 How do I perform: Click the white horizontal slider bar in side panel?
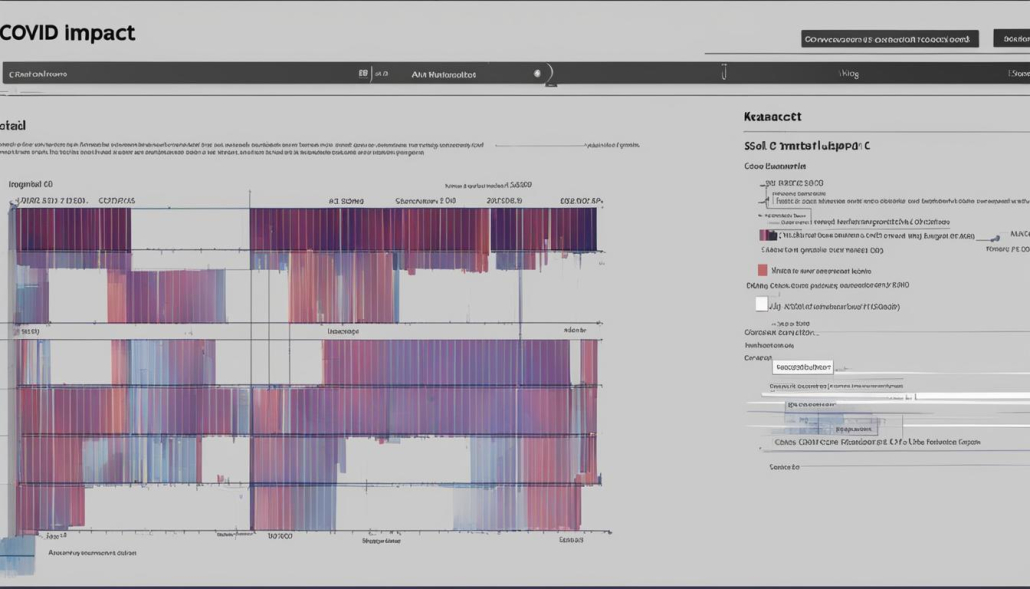pos(895,396)
